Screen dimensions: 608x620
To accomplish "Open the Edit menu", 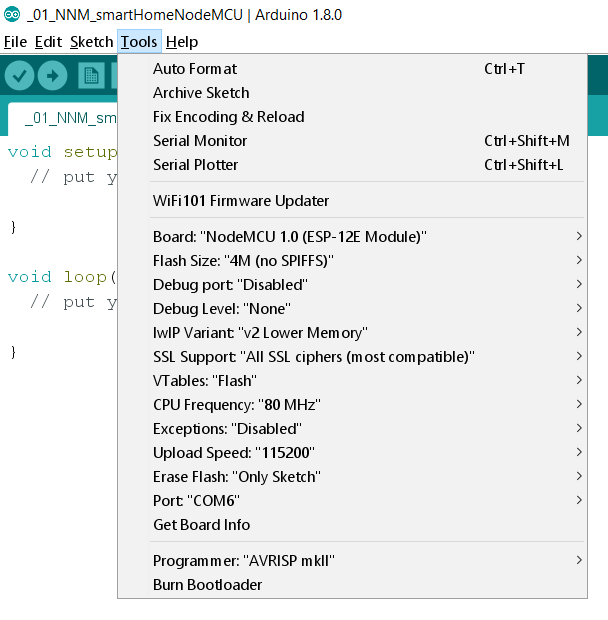I will tap(48, 42).
